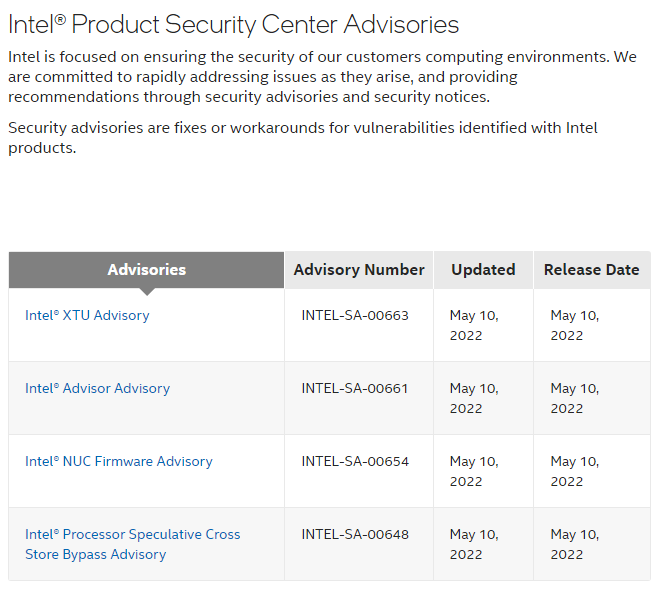Click the Updated date for XTU Advisory

pyautogui.click(x=473, y=325)
